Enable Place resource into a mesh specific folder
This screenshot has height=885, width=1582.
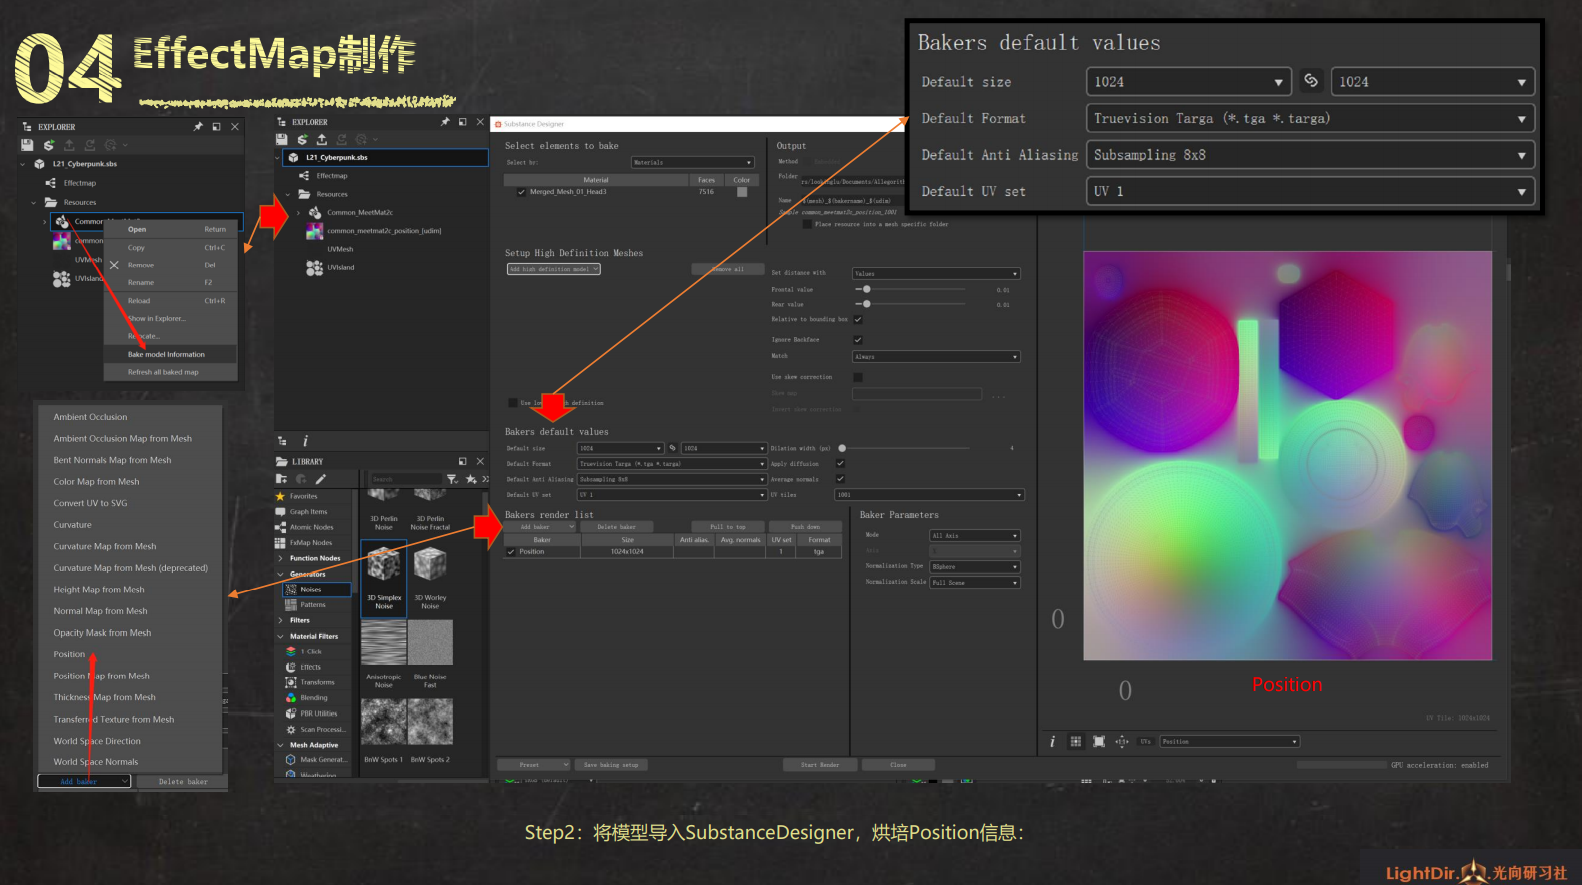(x=807, y=224)
